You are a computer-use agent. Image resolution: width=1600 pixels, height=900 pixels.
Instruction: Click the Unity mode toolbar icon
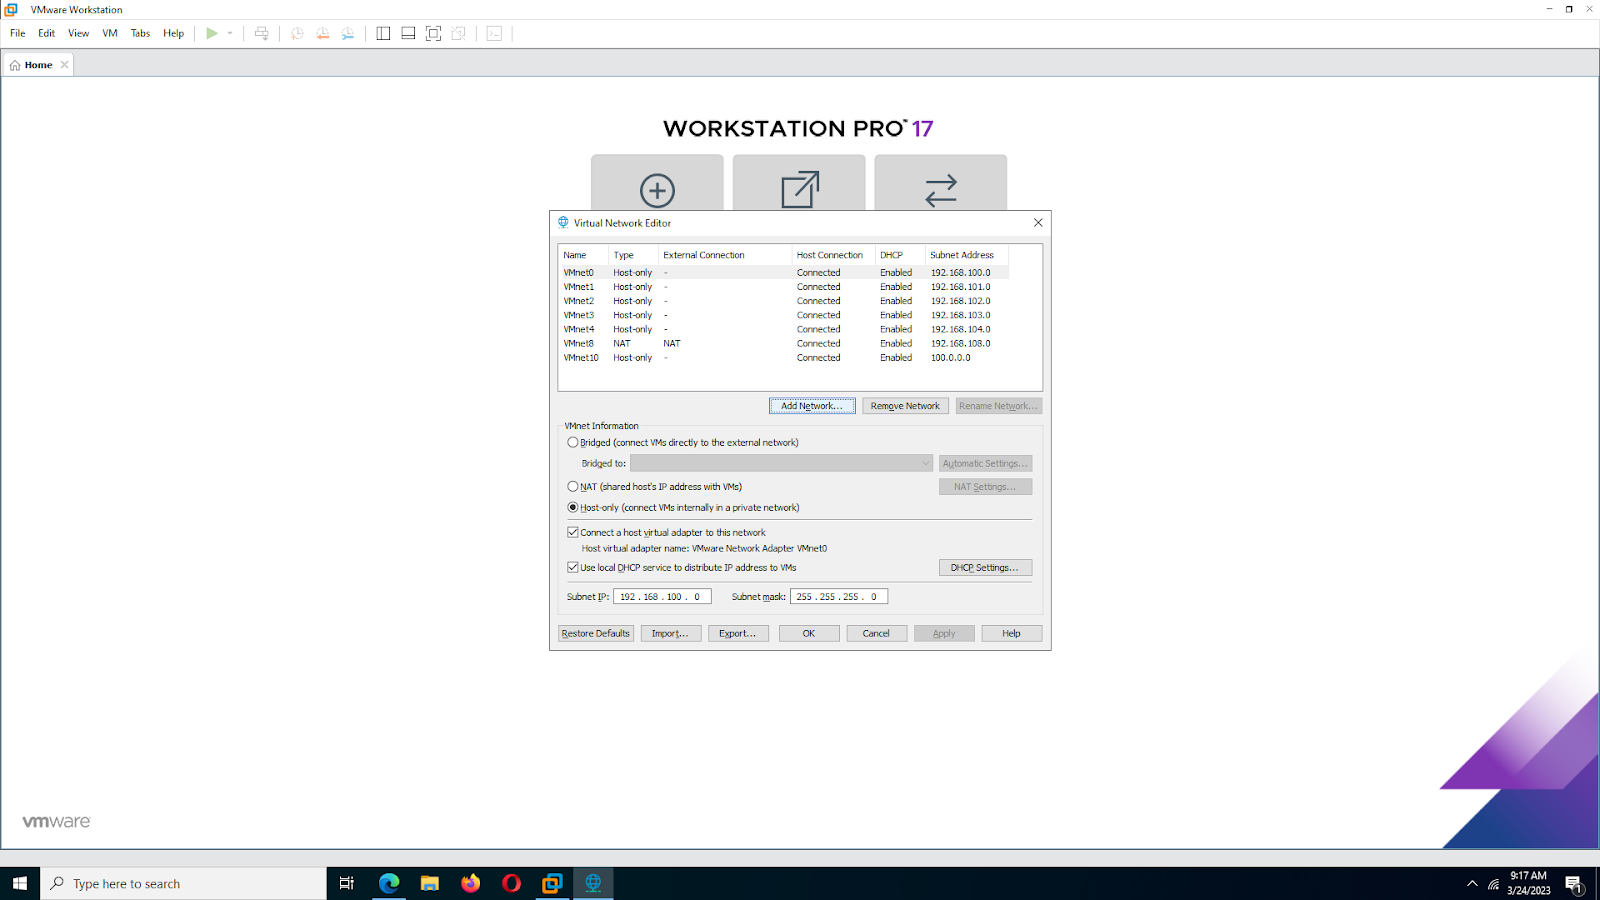tap(458, 33)
